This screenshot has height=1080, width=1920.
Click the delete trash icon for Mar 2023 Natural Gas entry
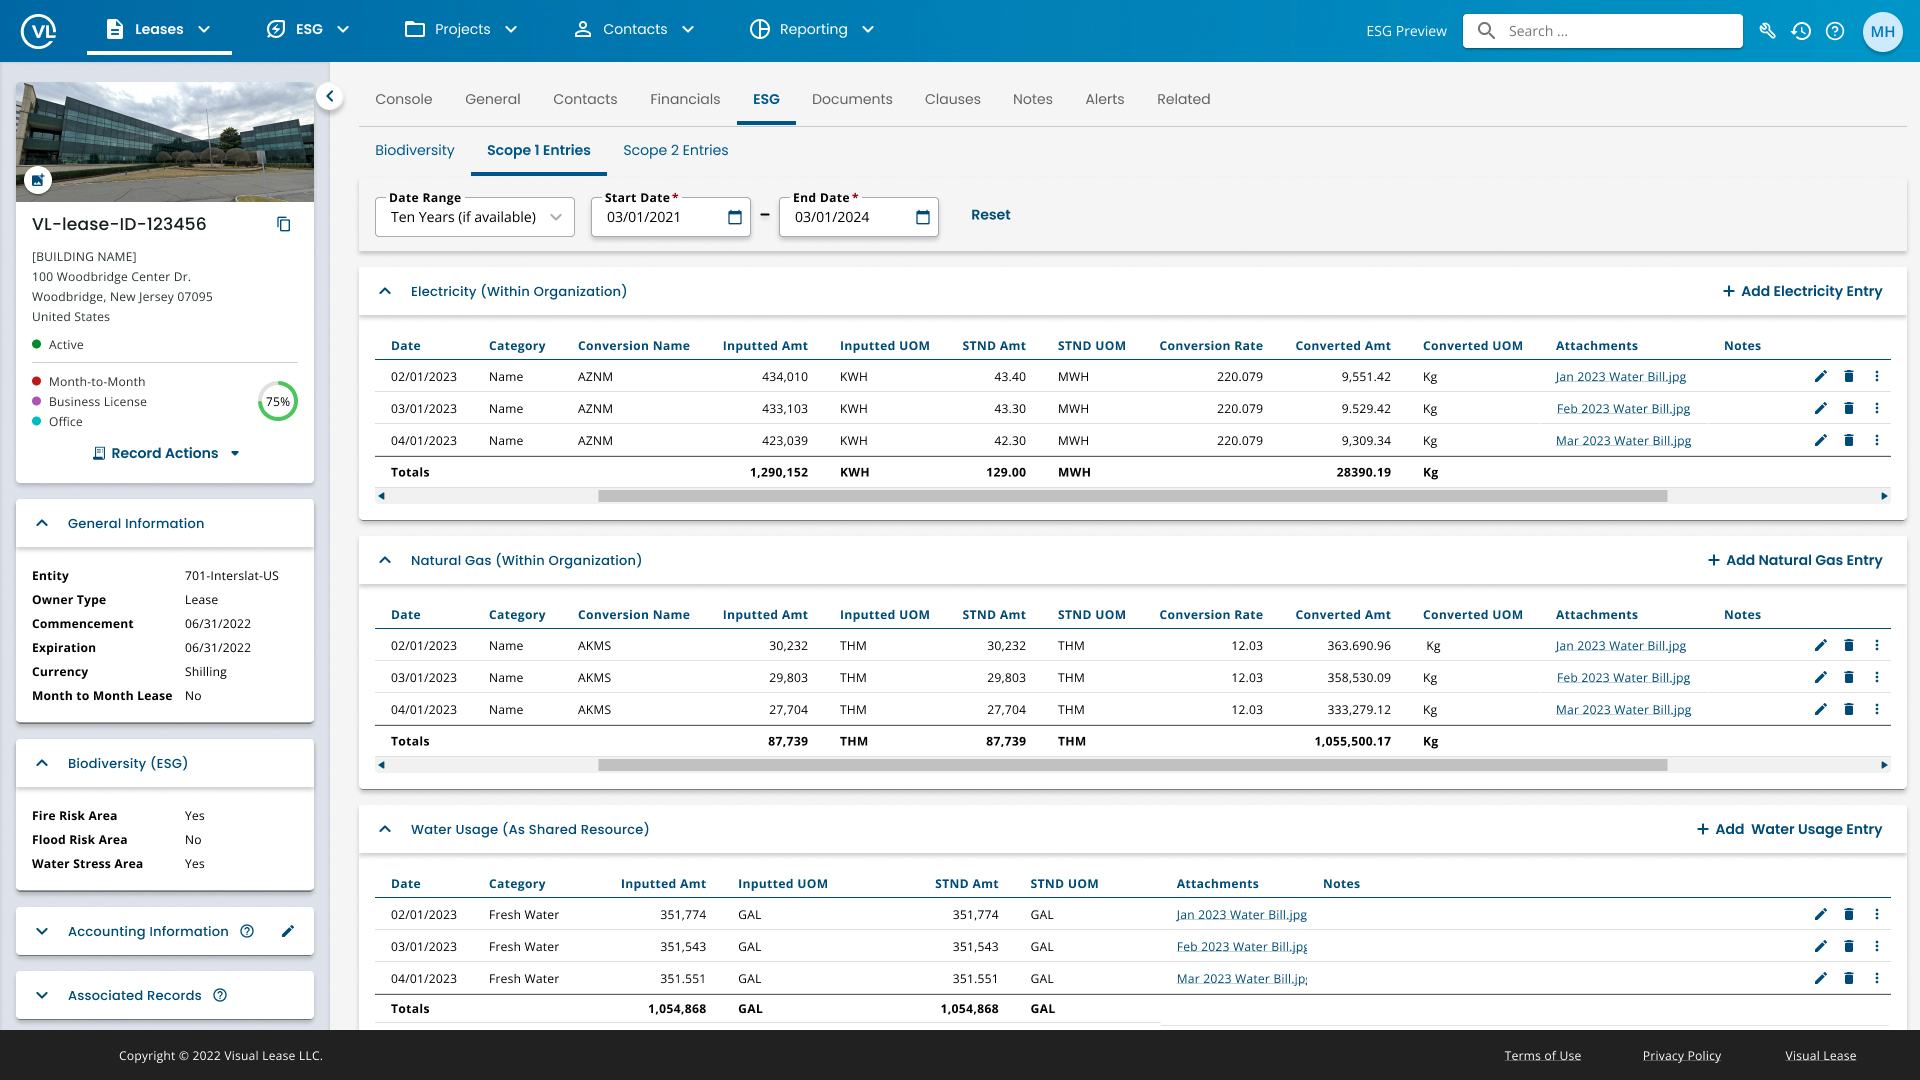pos(1849,709)
